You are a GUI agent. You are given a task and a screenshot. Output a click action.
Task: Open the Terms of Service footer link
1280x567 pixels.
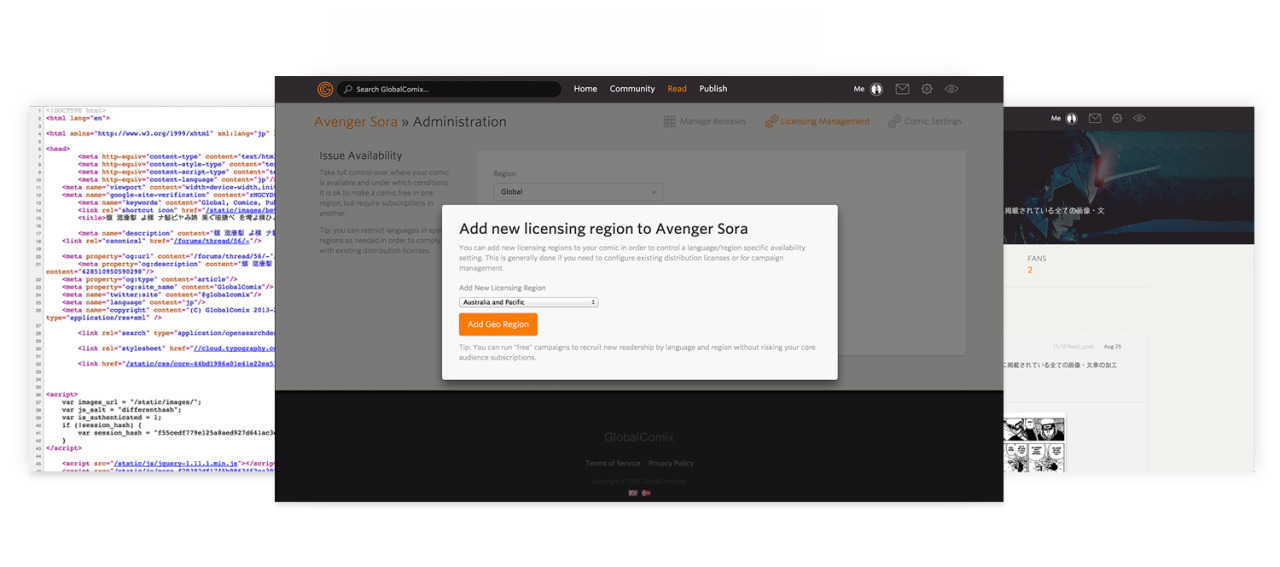coord(613,464)
